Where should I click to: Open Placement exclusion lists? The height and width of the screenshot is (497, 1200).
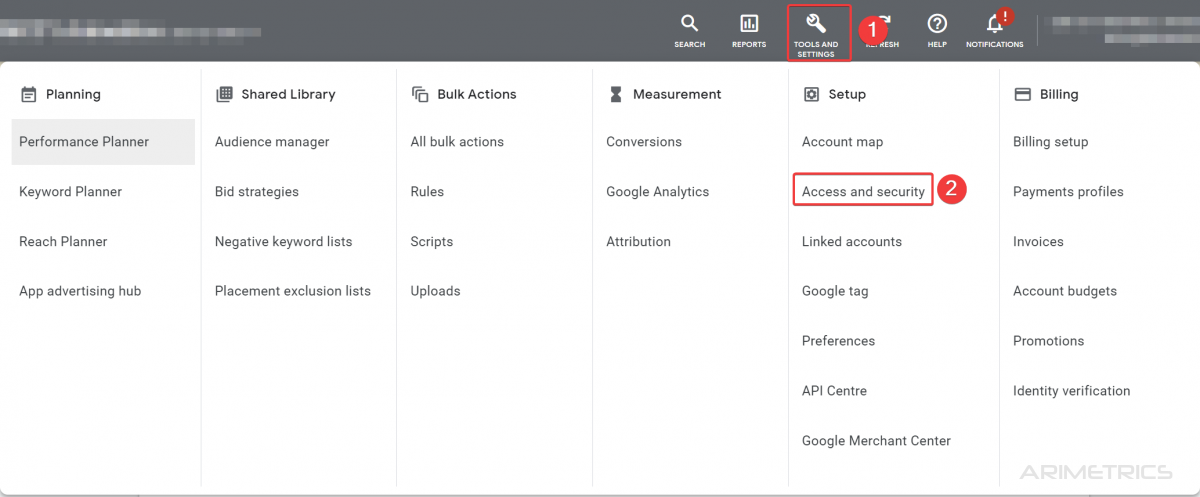pos(293,291)
